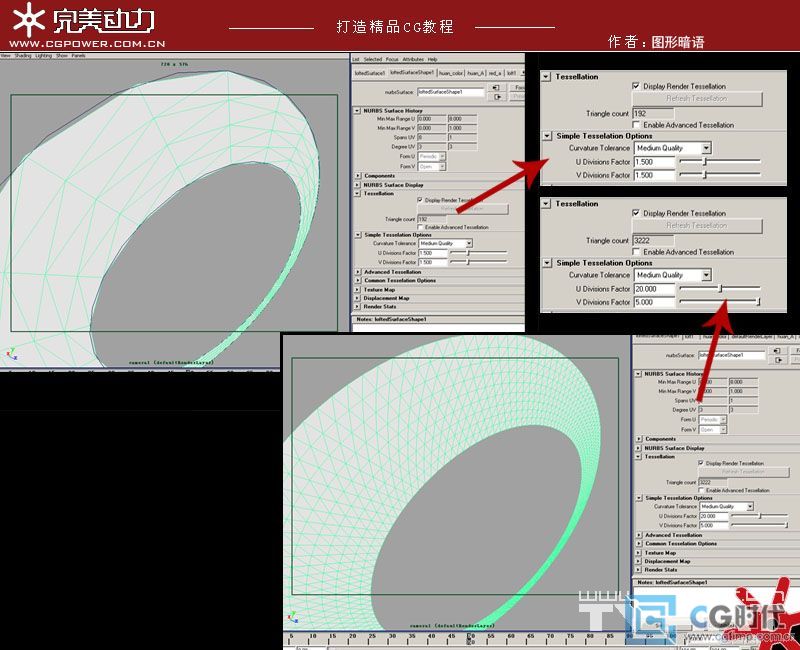
Task: Enable Advanced Tessellation in upper Attribute Editor
Action: pos(420,227)
